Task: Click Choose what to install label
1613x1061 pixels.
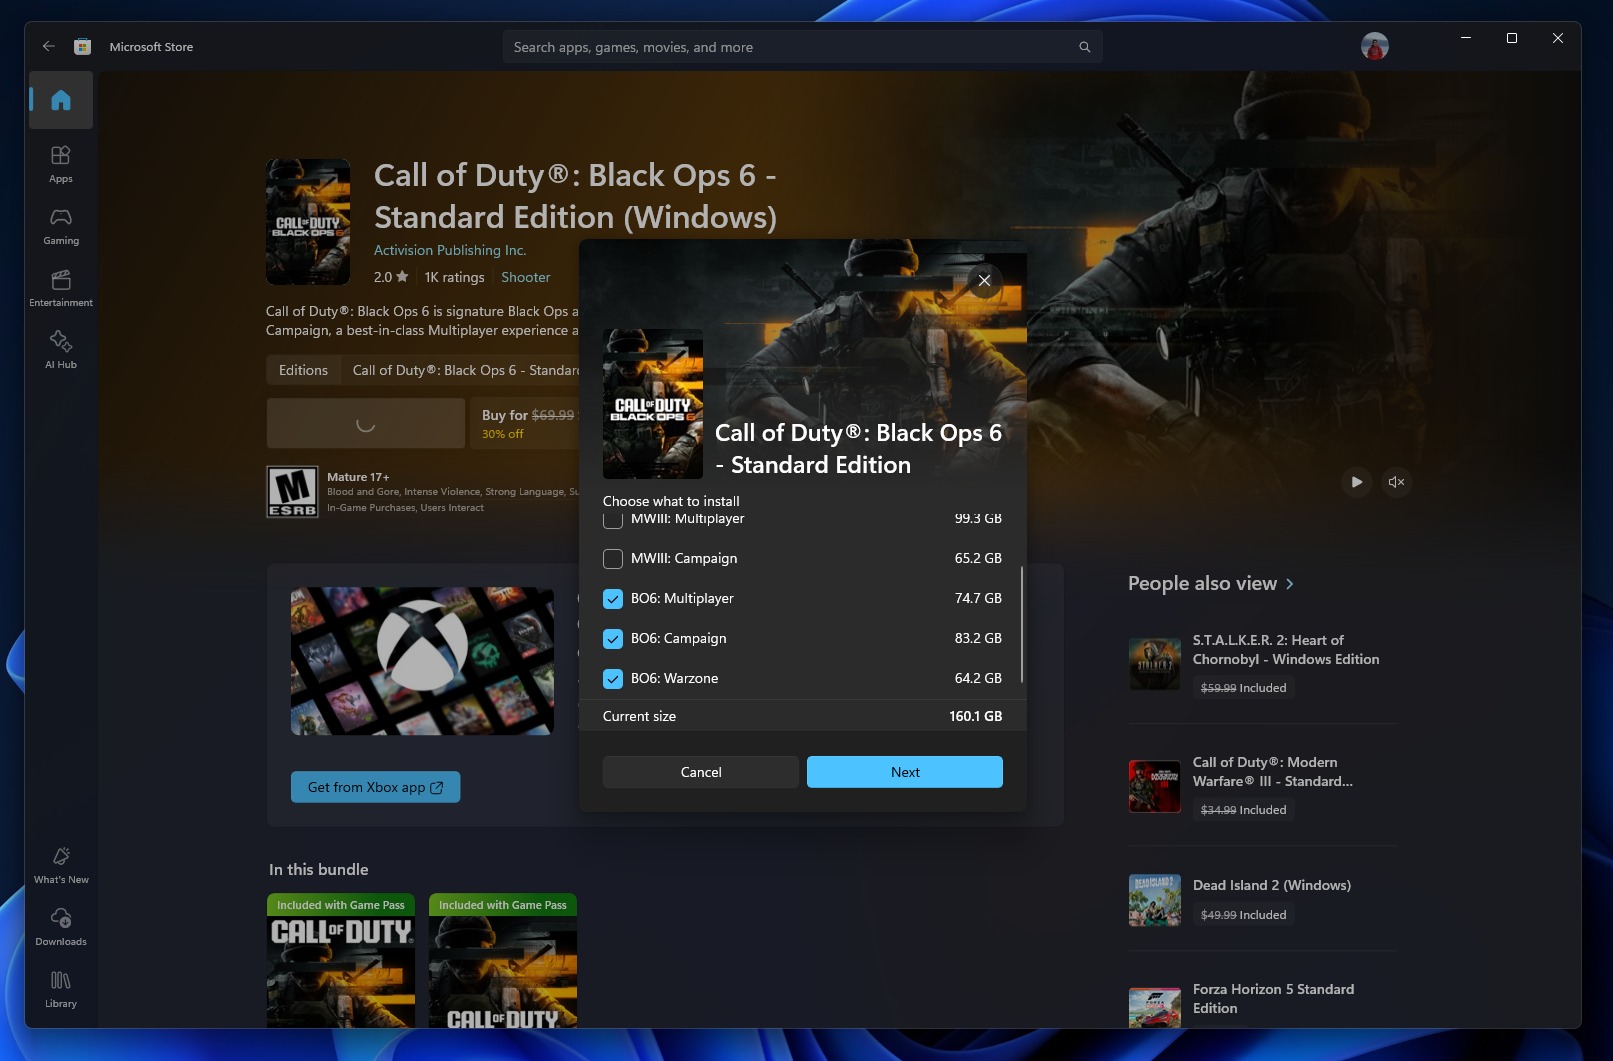Action: click(x=671, y=501)
